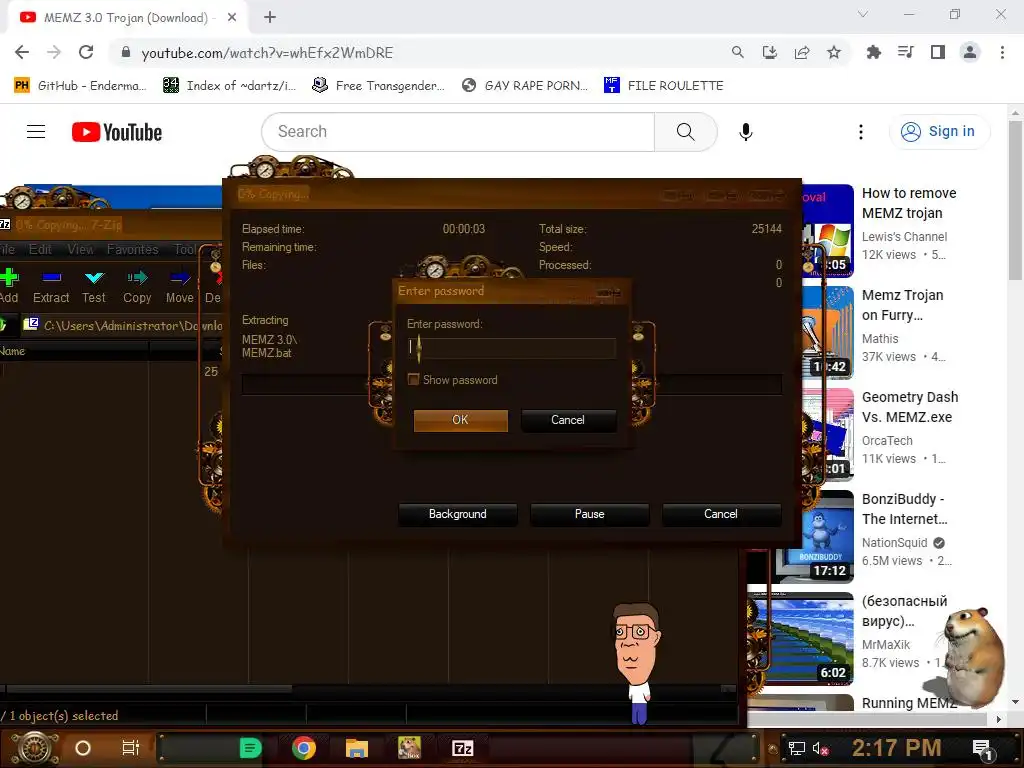Click the 2:17 PM clock

click(897, 748)
